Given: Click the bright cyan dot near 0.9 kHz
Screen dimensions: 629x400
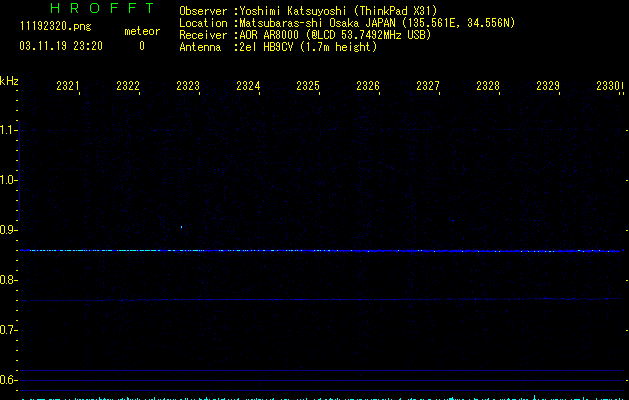Looking at the screenshot, I should click(x=182, y=227).
